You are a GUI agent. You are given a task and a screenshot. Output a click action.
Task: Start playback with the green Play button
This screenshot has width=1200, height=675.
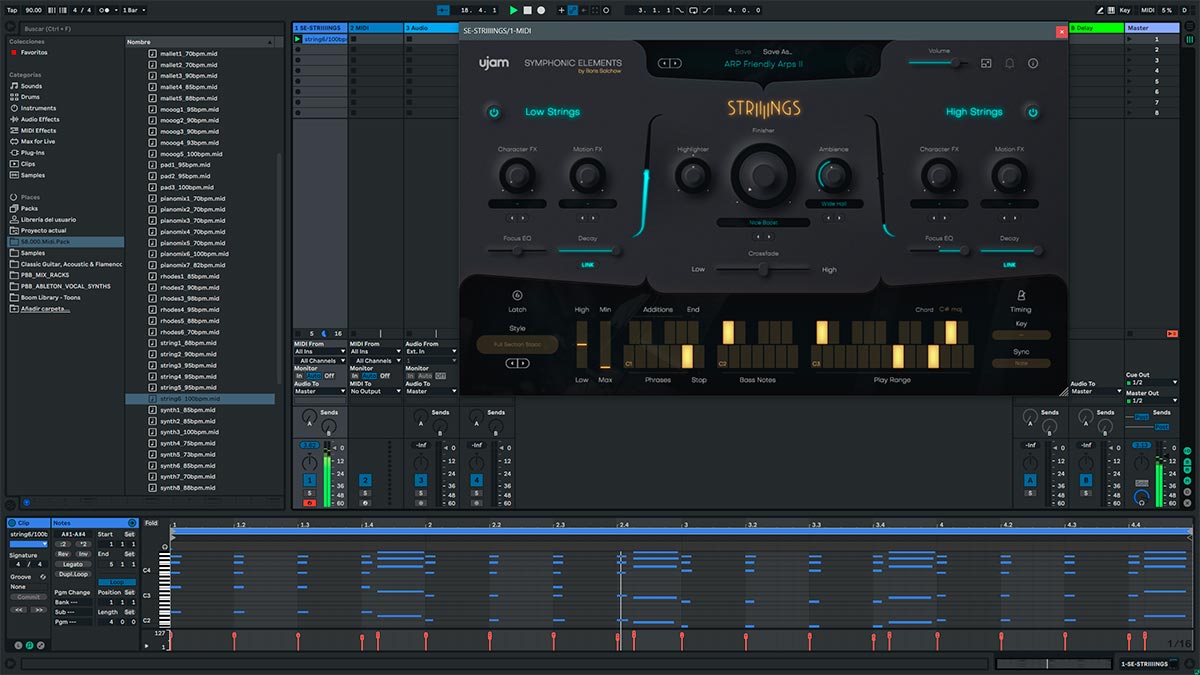[514, 10]
